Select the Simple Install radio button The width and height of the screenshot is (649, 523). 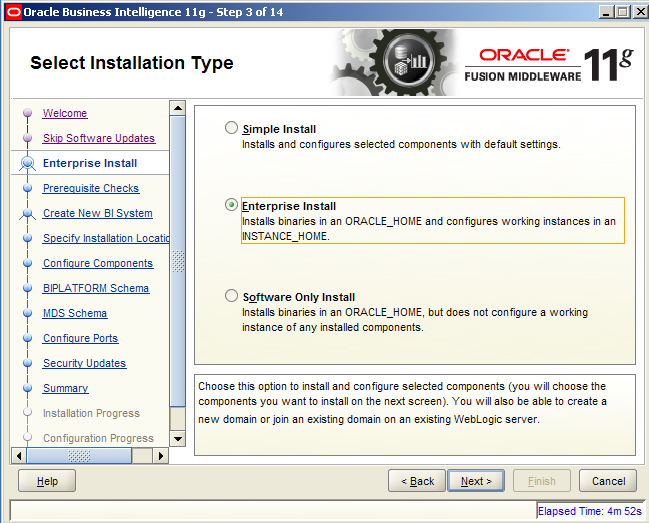231,128
